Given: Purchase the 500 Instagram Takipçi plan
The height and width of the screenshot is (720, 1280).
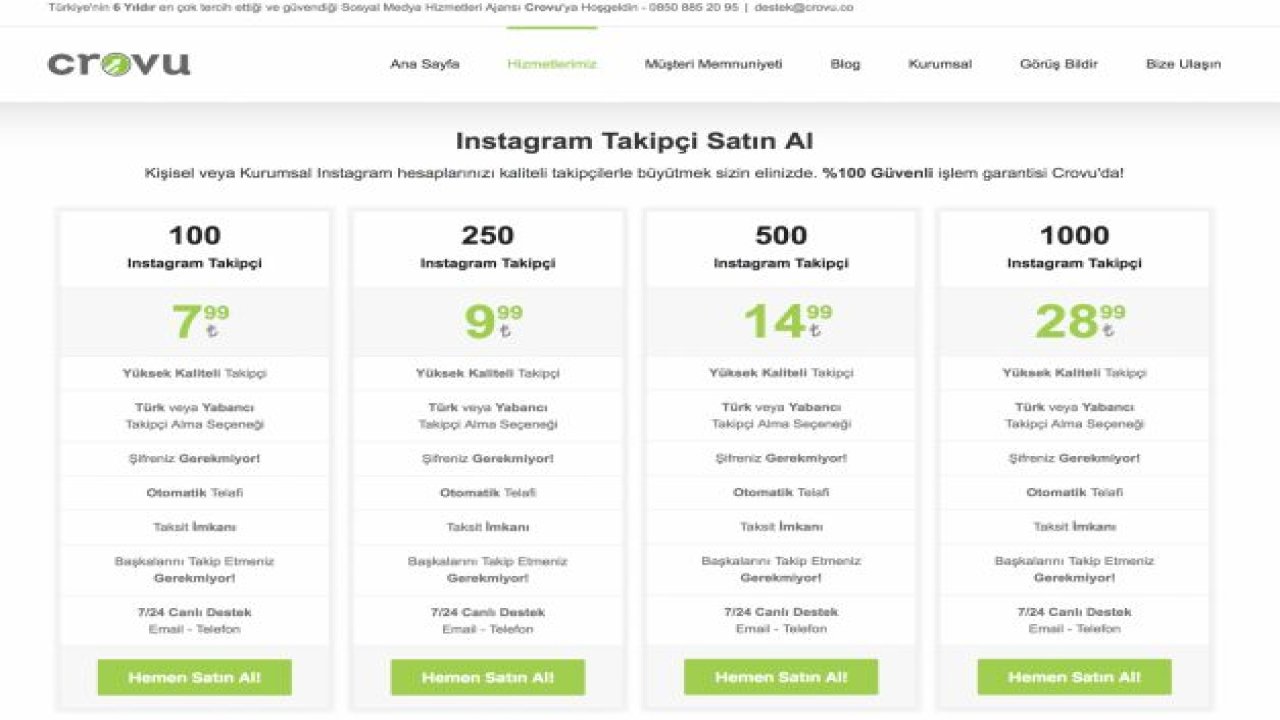Looking at the screenshot, I should pyautogui.click(x=781, y=677).
